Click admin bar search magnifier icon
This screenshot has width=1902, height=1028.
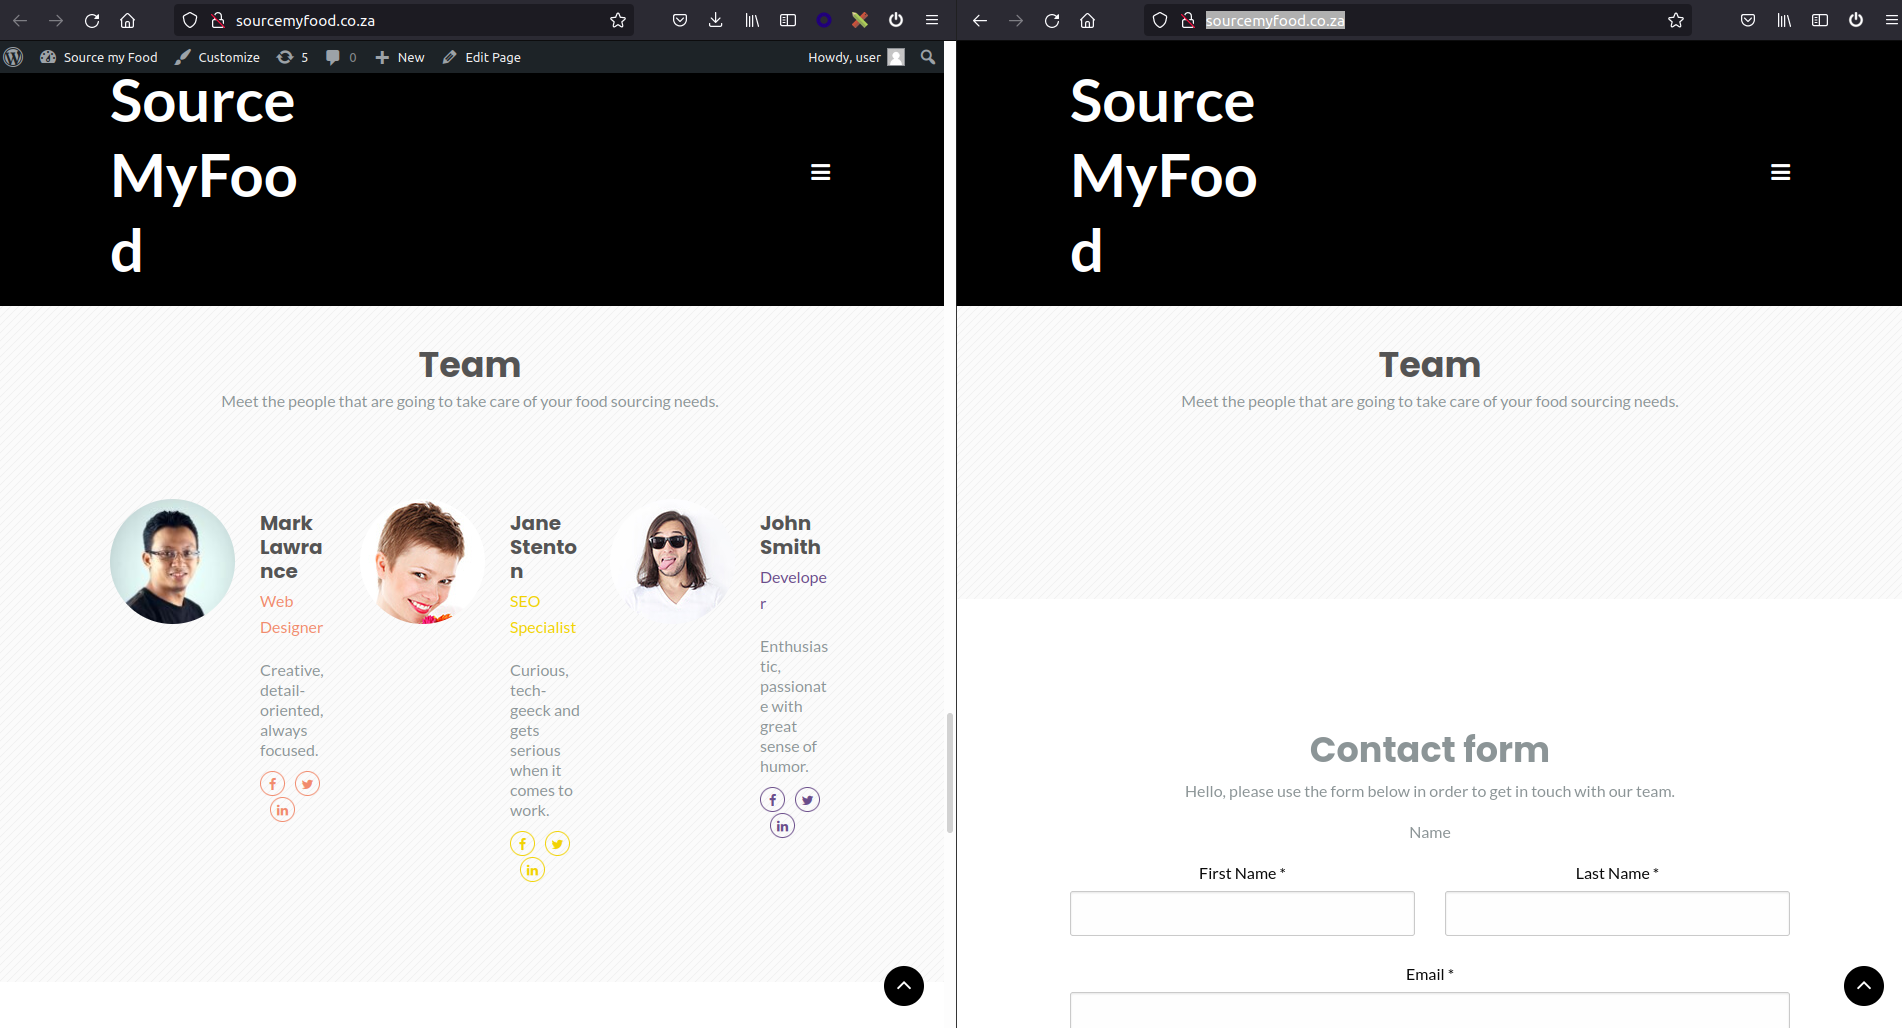coord(928,57)
